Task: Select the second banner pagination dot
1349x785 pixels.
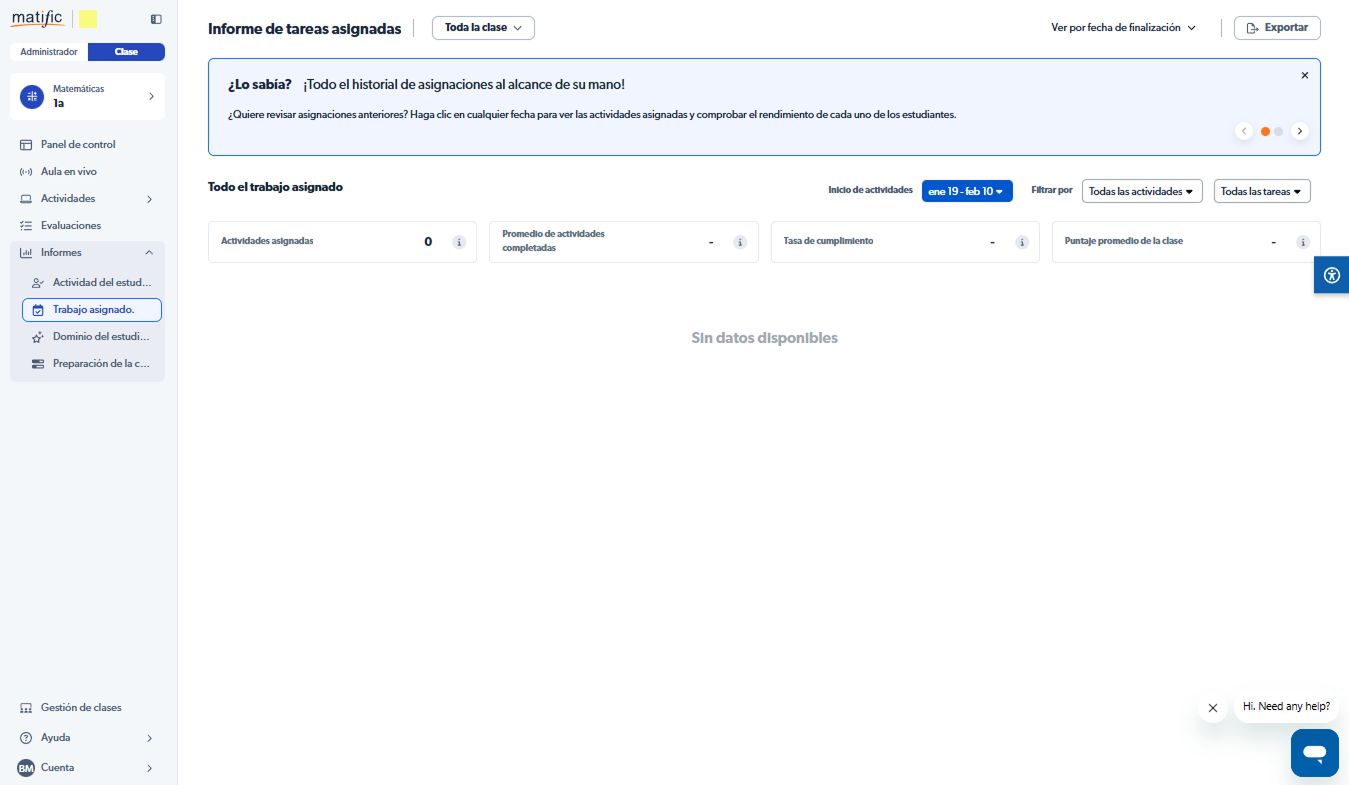Action: [1278, 131]
